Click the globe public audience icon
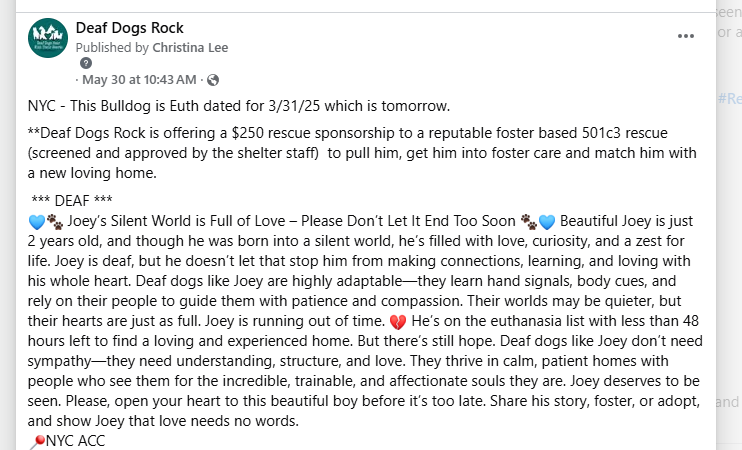The width and height of the screenshot is (742, 450). 213,80
